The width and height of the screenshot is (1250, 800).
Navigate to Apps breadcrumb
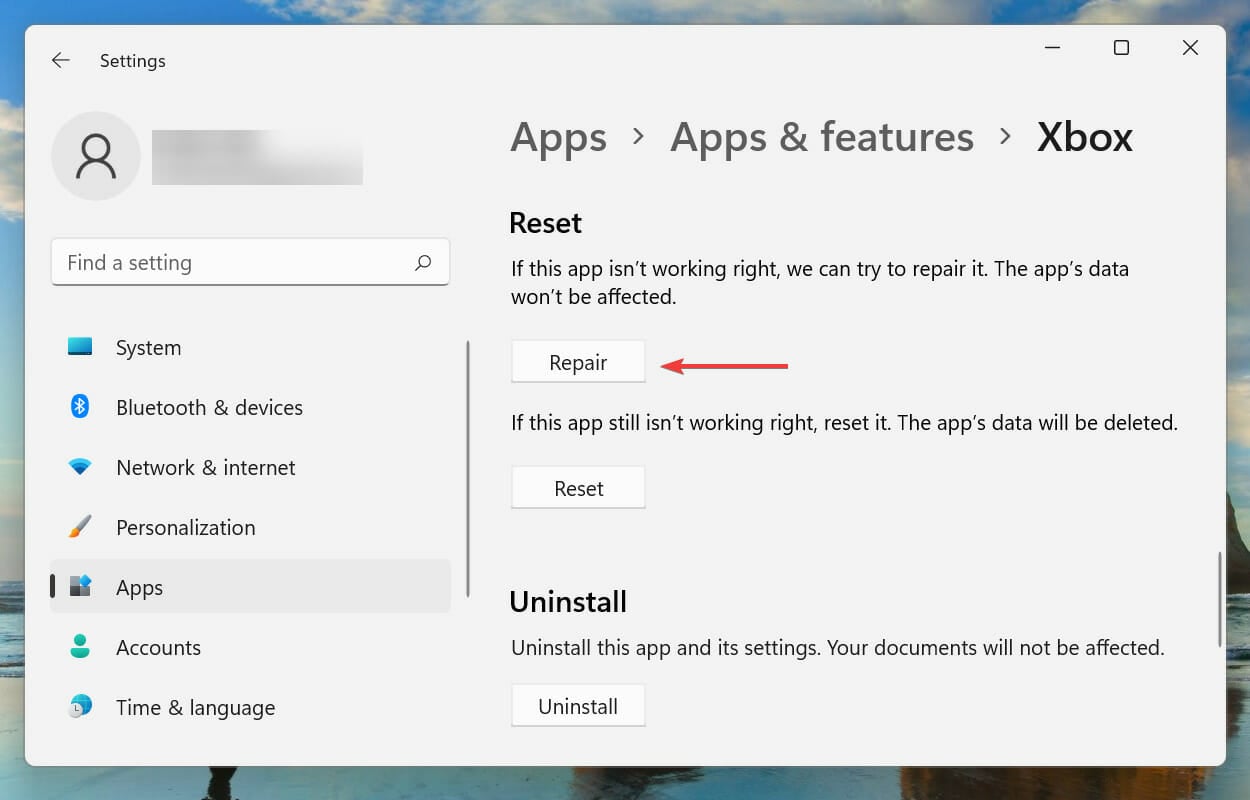558,138
